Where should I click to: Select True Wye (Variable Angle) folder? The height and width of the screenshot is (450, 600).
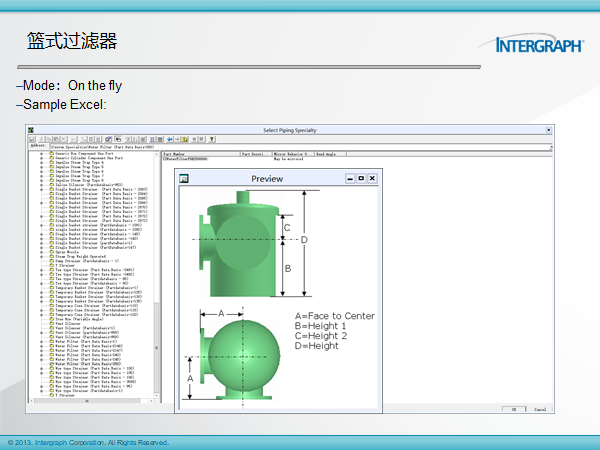point(77,319)
